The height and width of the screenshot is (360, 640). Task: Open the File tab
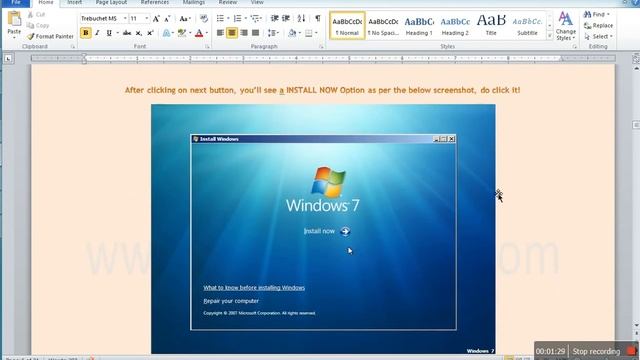click(16, 2)
